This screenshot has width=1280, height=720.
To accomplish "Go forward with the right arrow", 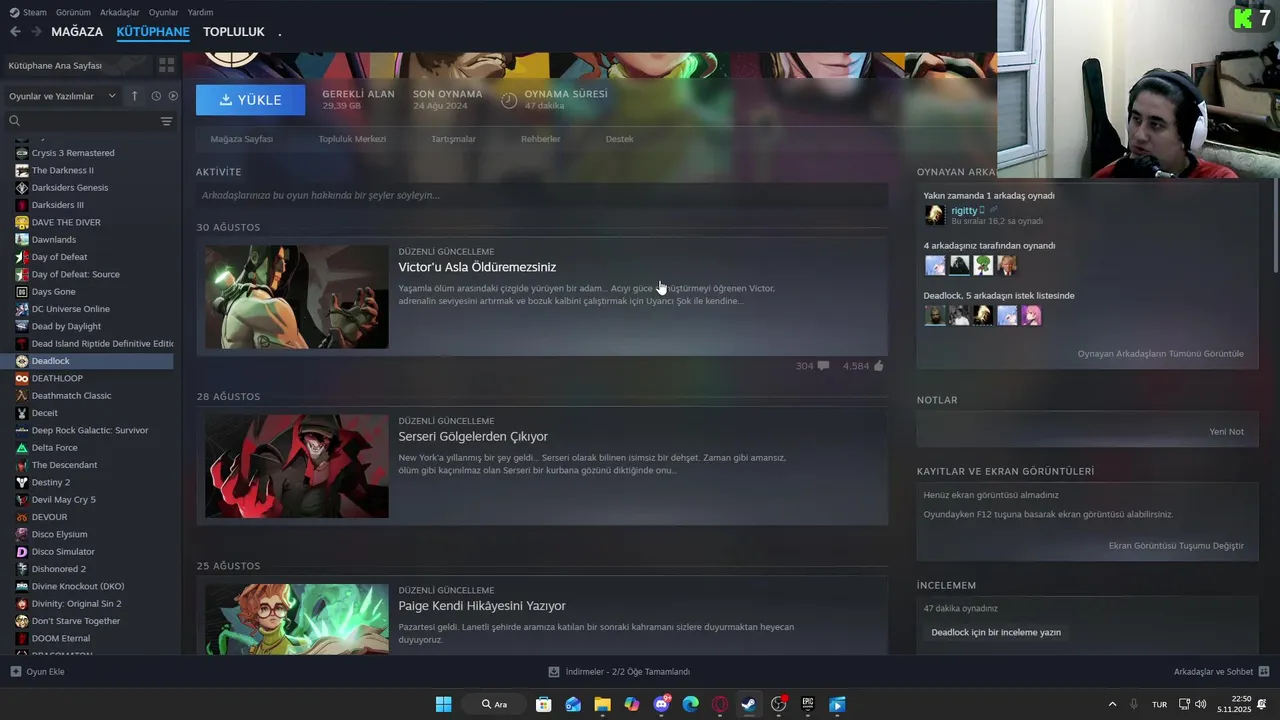I will coord(36,32).
